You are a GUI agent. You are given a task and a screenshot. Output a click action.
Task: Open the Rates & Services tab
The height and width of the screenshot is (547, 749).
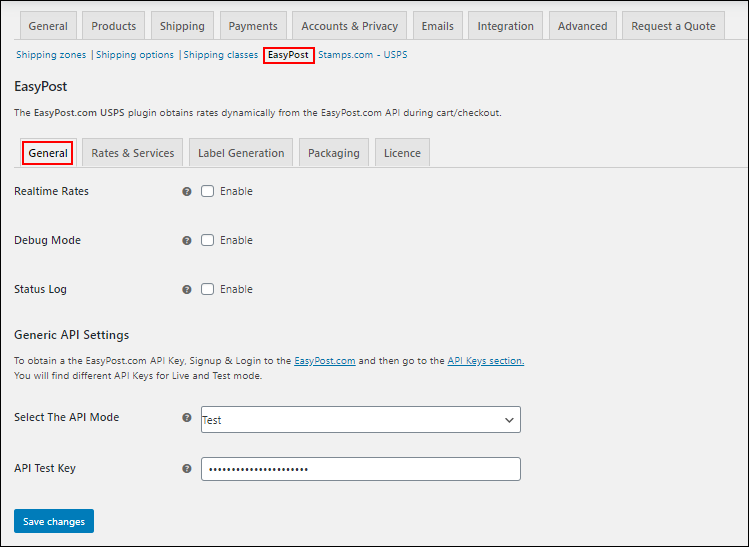[133, 153]
